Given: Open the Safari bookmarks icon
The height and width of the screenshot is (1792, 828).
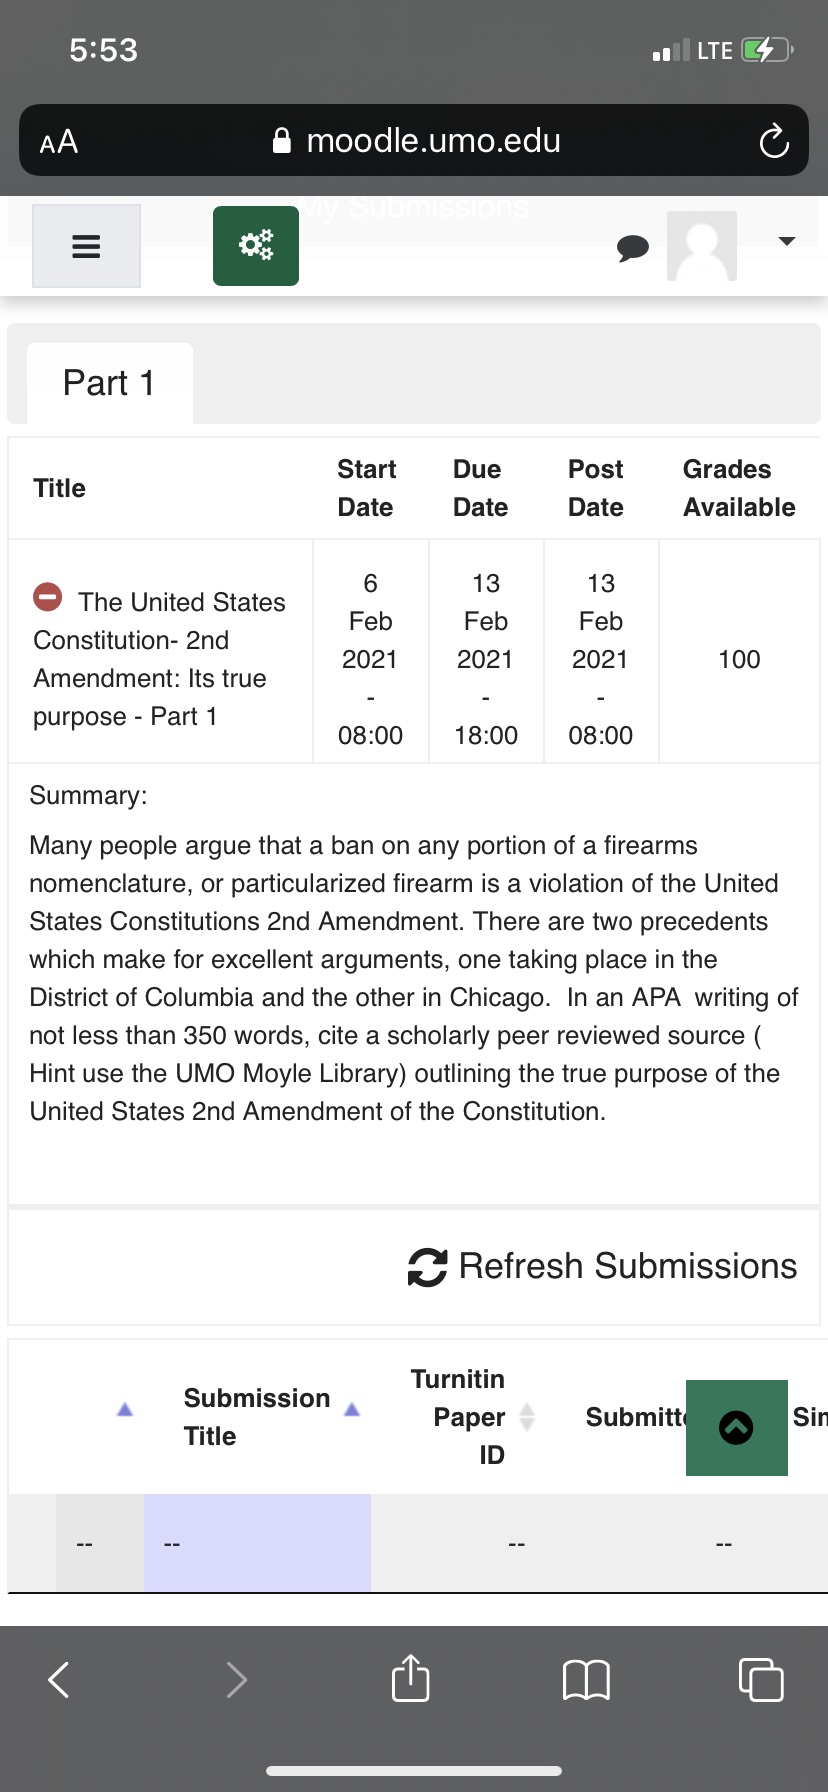Looking at the screenshot, I should pyautogui.click(x=586, y=1679).
